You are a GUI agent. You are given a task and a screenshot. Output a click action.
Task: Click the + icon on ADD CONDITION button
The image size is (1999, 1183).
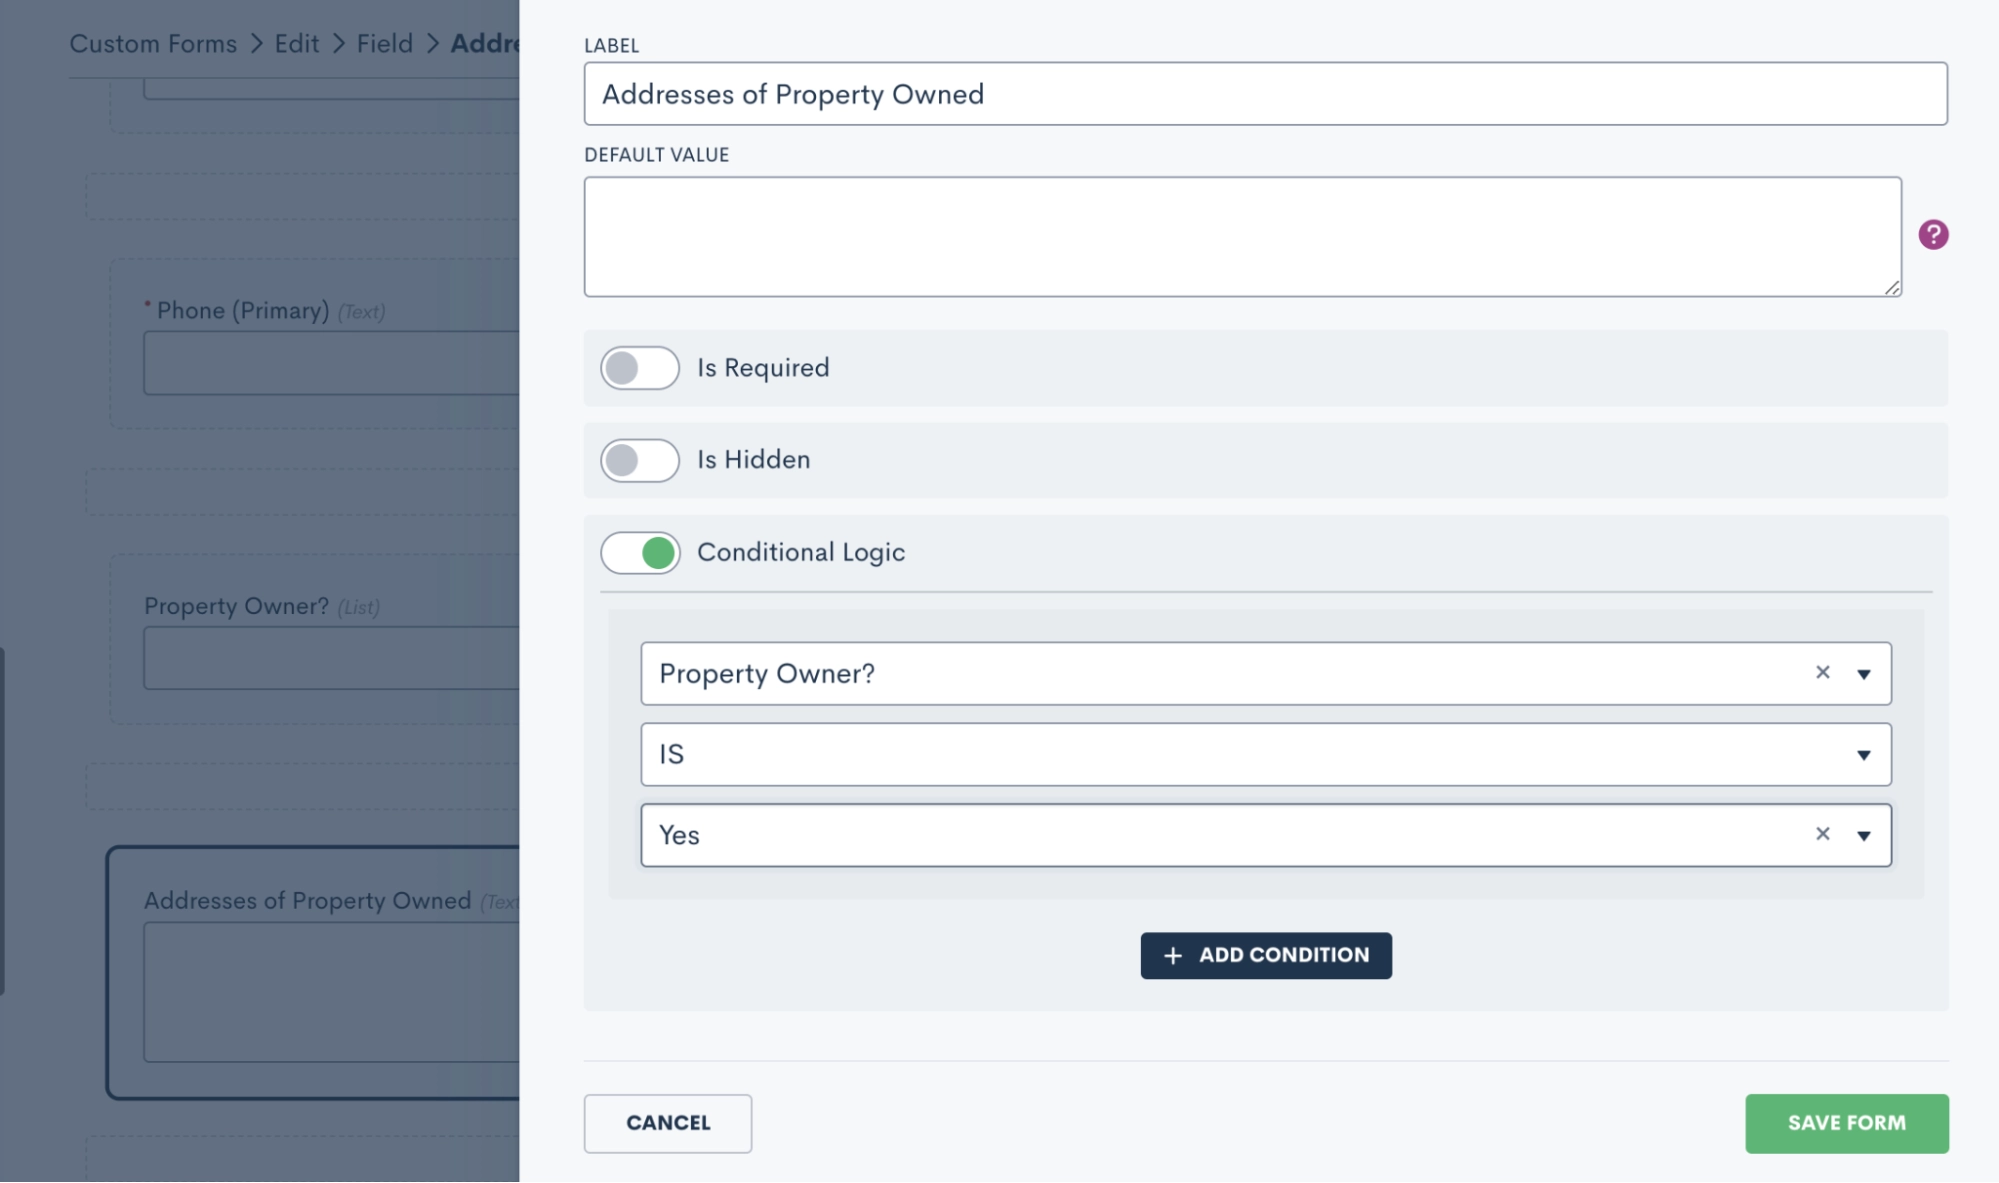[x=1171, y=955]
